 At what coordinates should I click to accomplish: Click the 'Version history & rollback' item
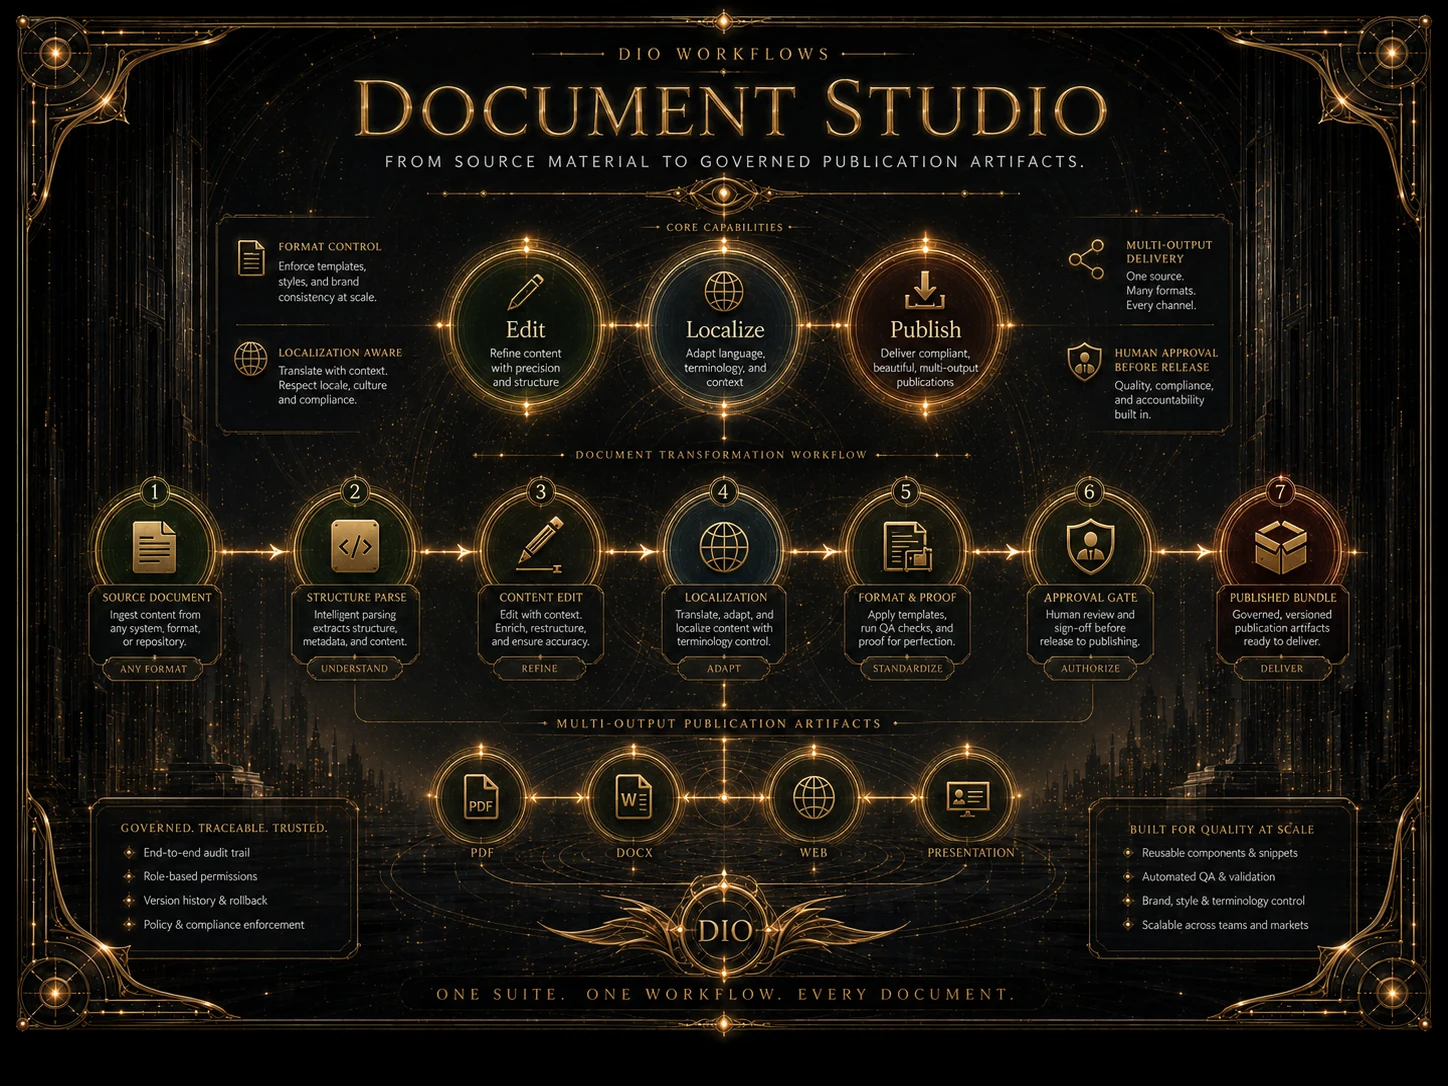(205, 901)
